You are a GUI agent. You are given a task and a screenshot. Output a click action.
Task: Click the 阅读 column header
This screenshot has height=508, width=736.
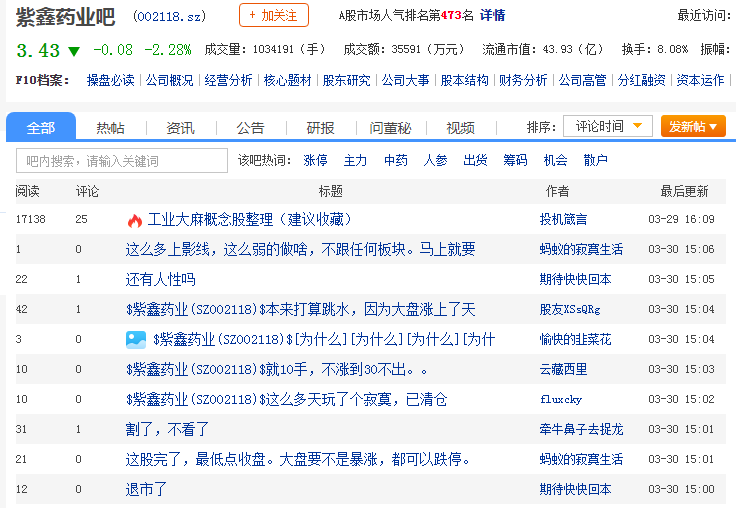coord(28,191)
